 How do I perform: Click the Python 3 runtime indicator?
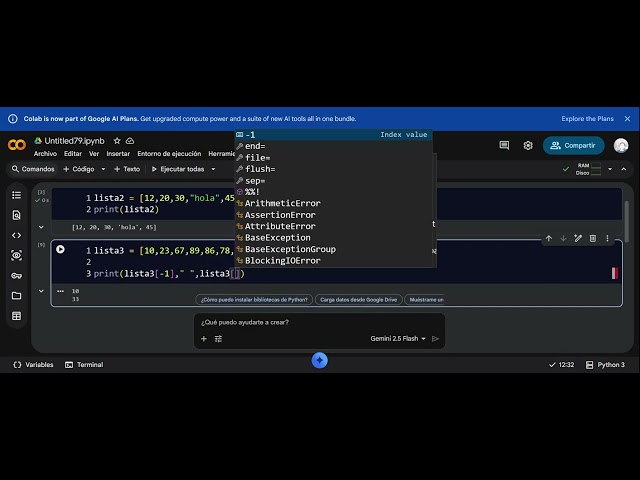pos(605,364)
